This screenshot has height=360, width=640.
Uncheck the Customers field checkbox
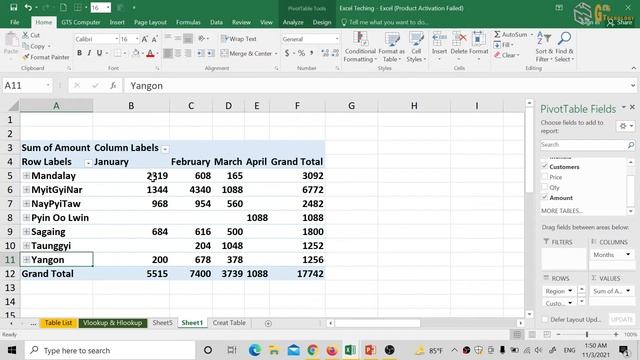(544, 167)
